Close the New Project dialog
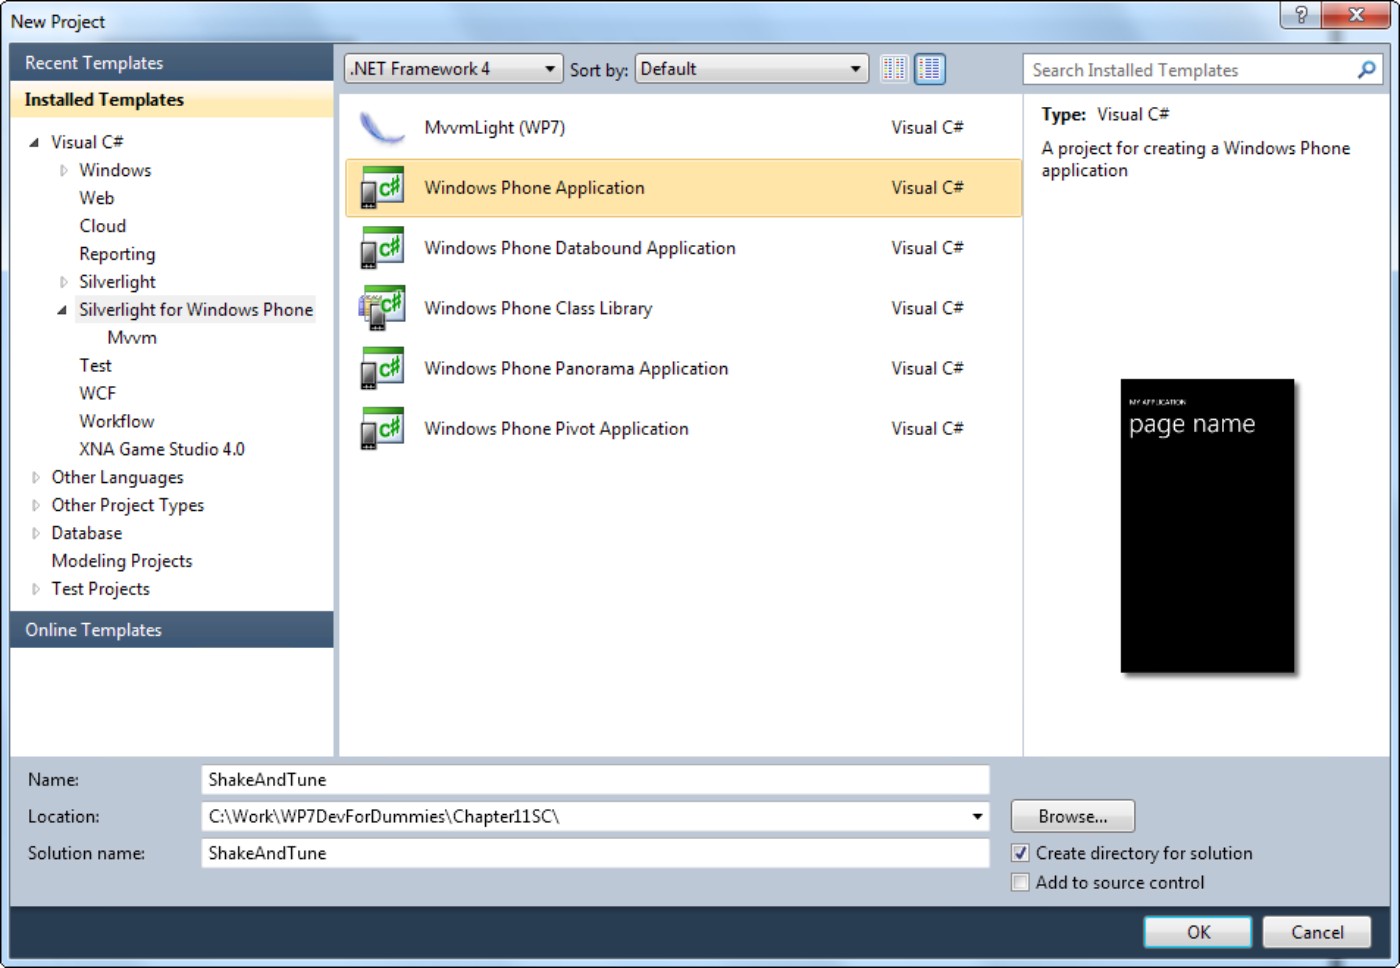 (x=1356, y=14)
